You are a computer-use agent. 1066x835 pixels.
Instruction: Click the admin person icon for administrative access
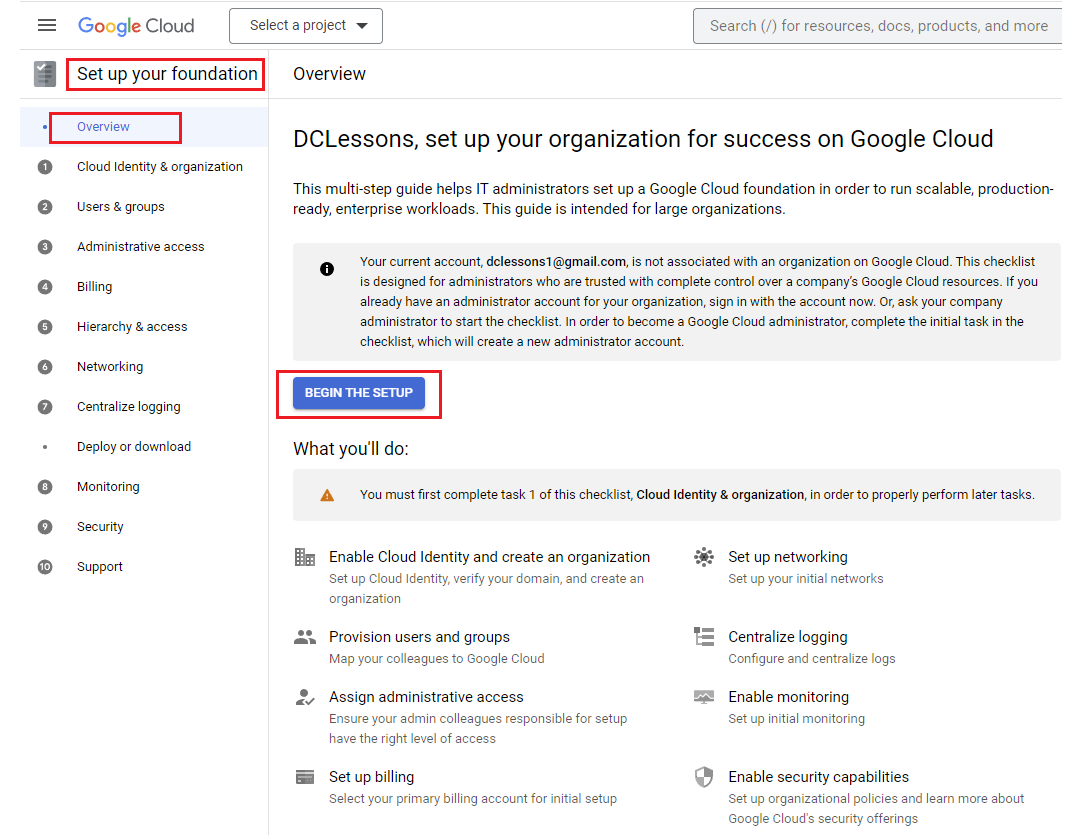click(305, 697)
